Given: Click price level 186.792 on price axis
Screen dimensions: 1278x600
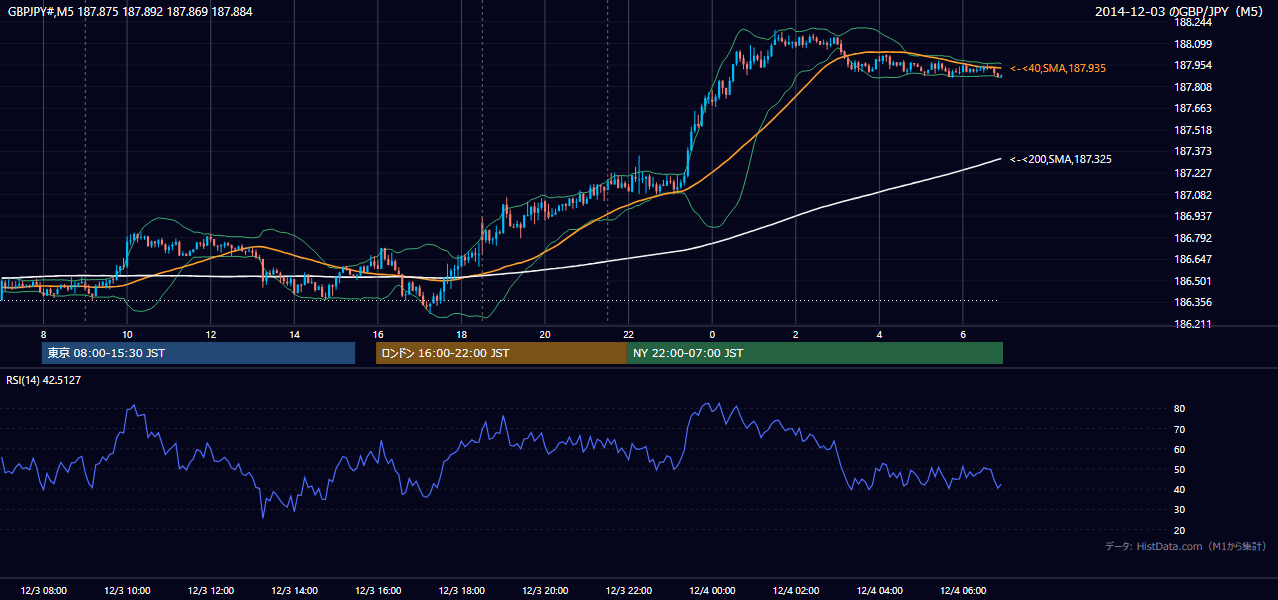Looking at the screenshot, I should [1194, 238].
